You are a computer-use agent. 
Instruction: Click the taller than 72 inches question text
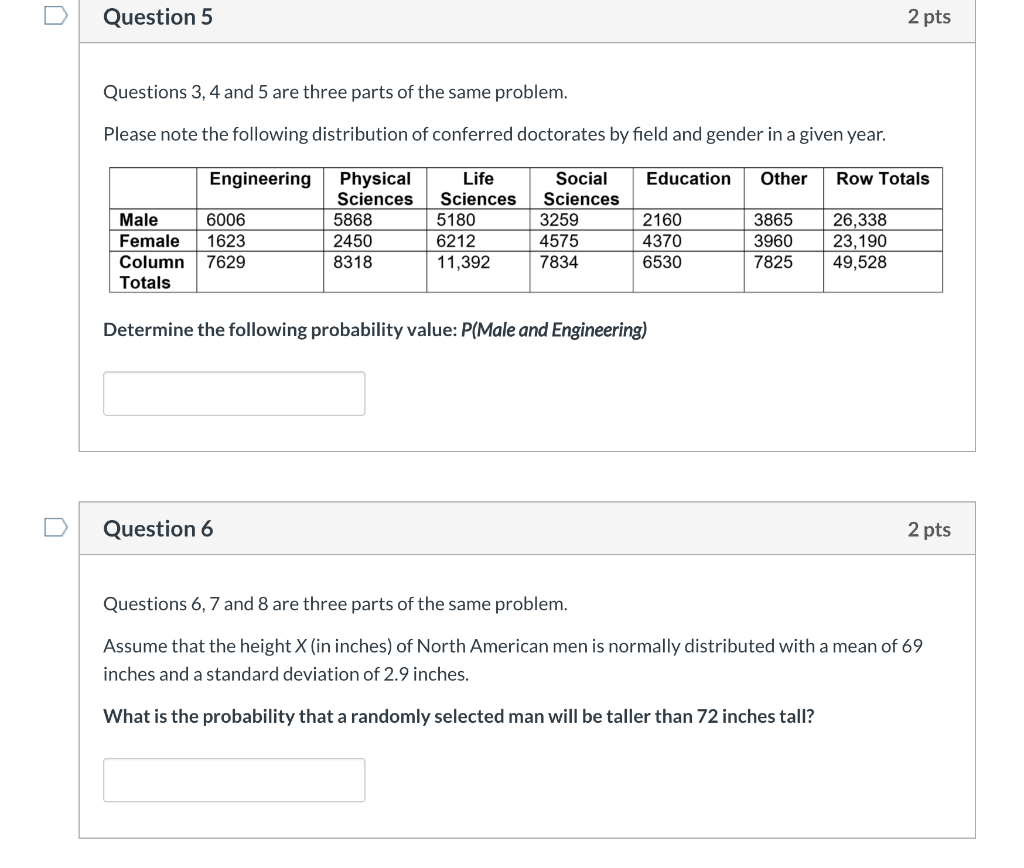pyautogui.click(x=457, y=716)
